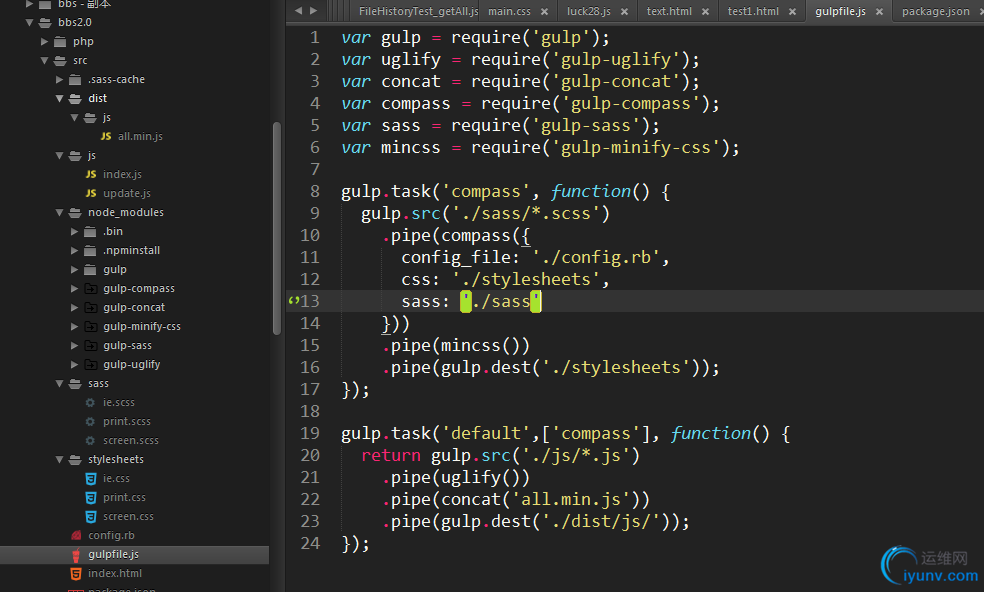984x592 pixels.
Task: Click the sidebar vertical scrollbar
Action: click(x=277, y=230)
